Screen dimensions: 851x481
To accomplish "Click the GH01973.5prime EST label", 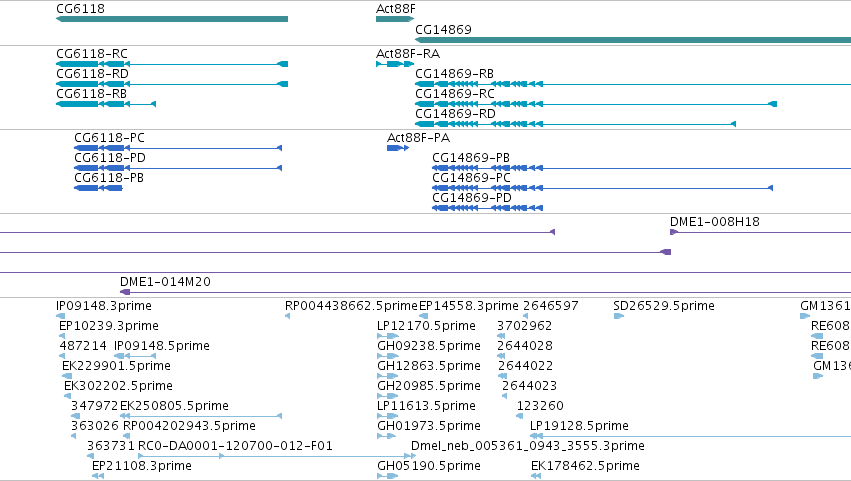I will [x=429, y=426].
